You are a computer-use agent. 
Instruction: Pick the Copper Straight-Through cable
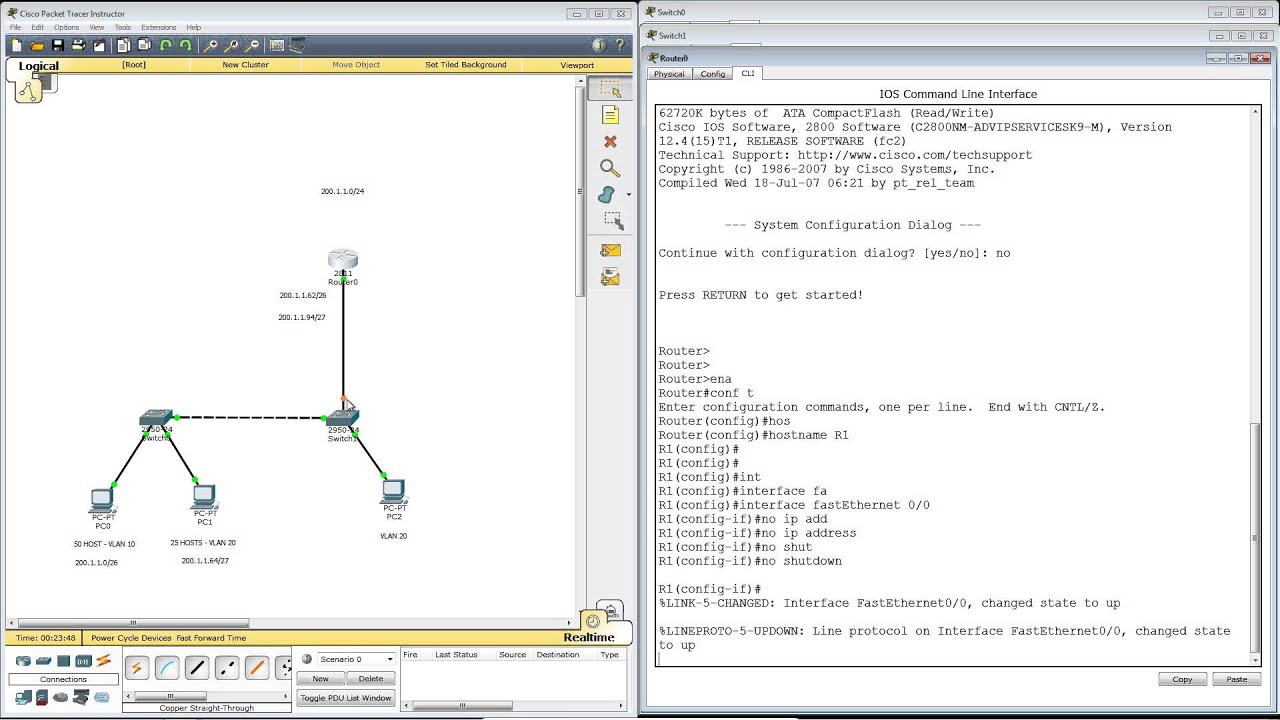click(x=197, y=668)
